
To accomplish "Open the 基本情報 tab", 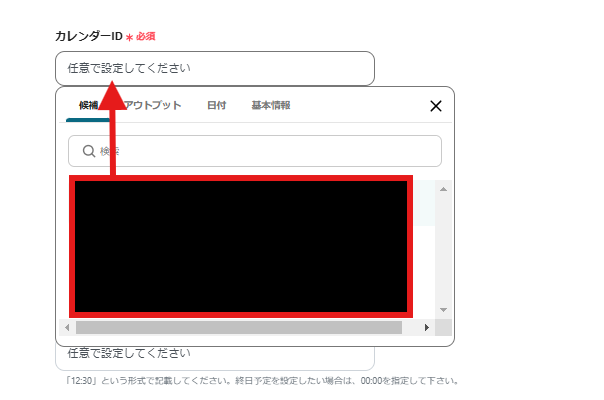I will coord(271,105).
